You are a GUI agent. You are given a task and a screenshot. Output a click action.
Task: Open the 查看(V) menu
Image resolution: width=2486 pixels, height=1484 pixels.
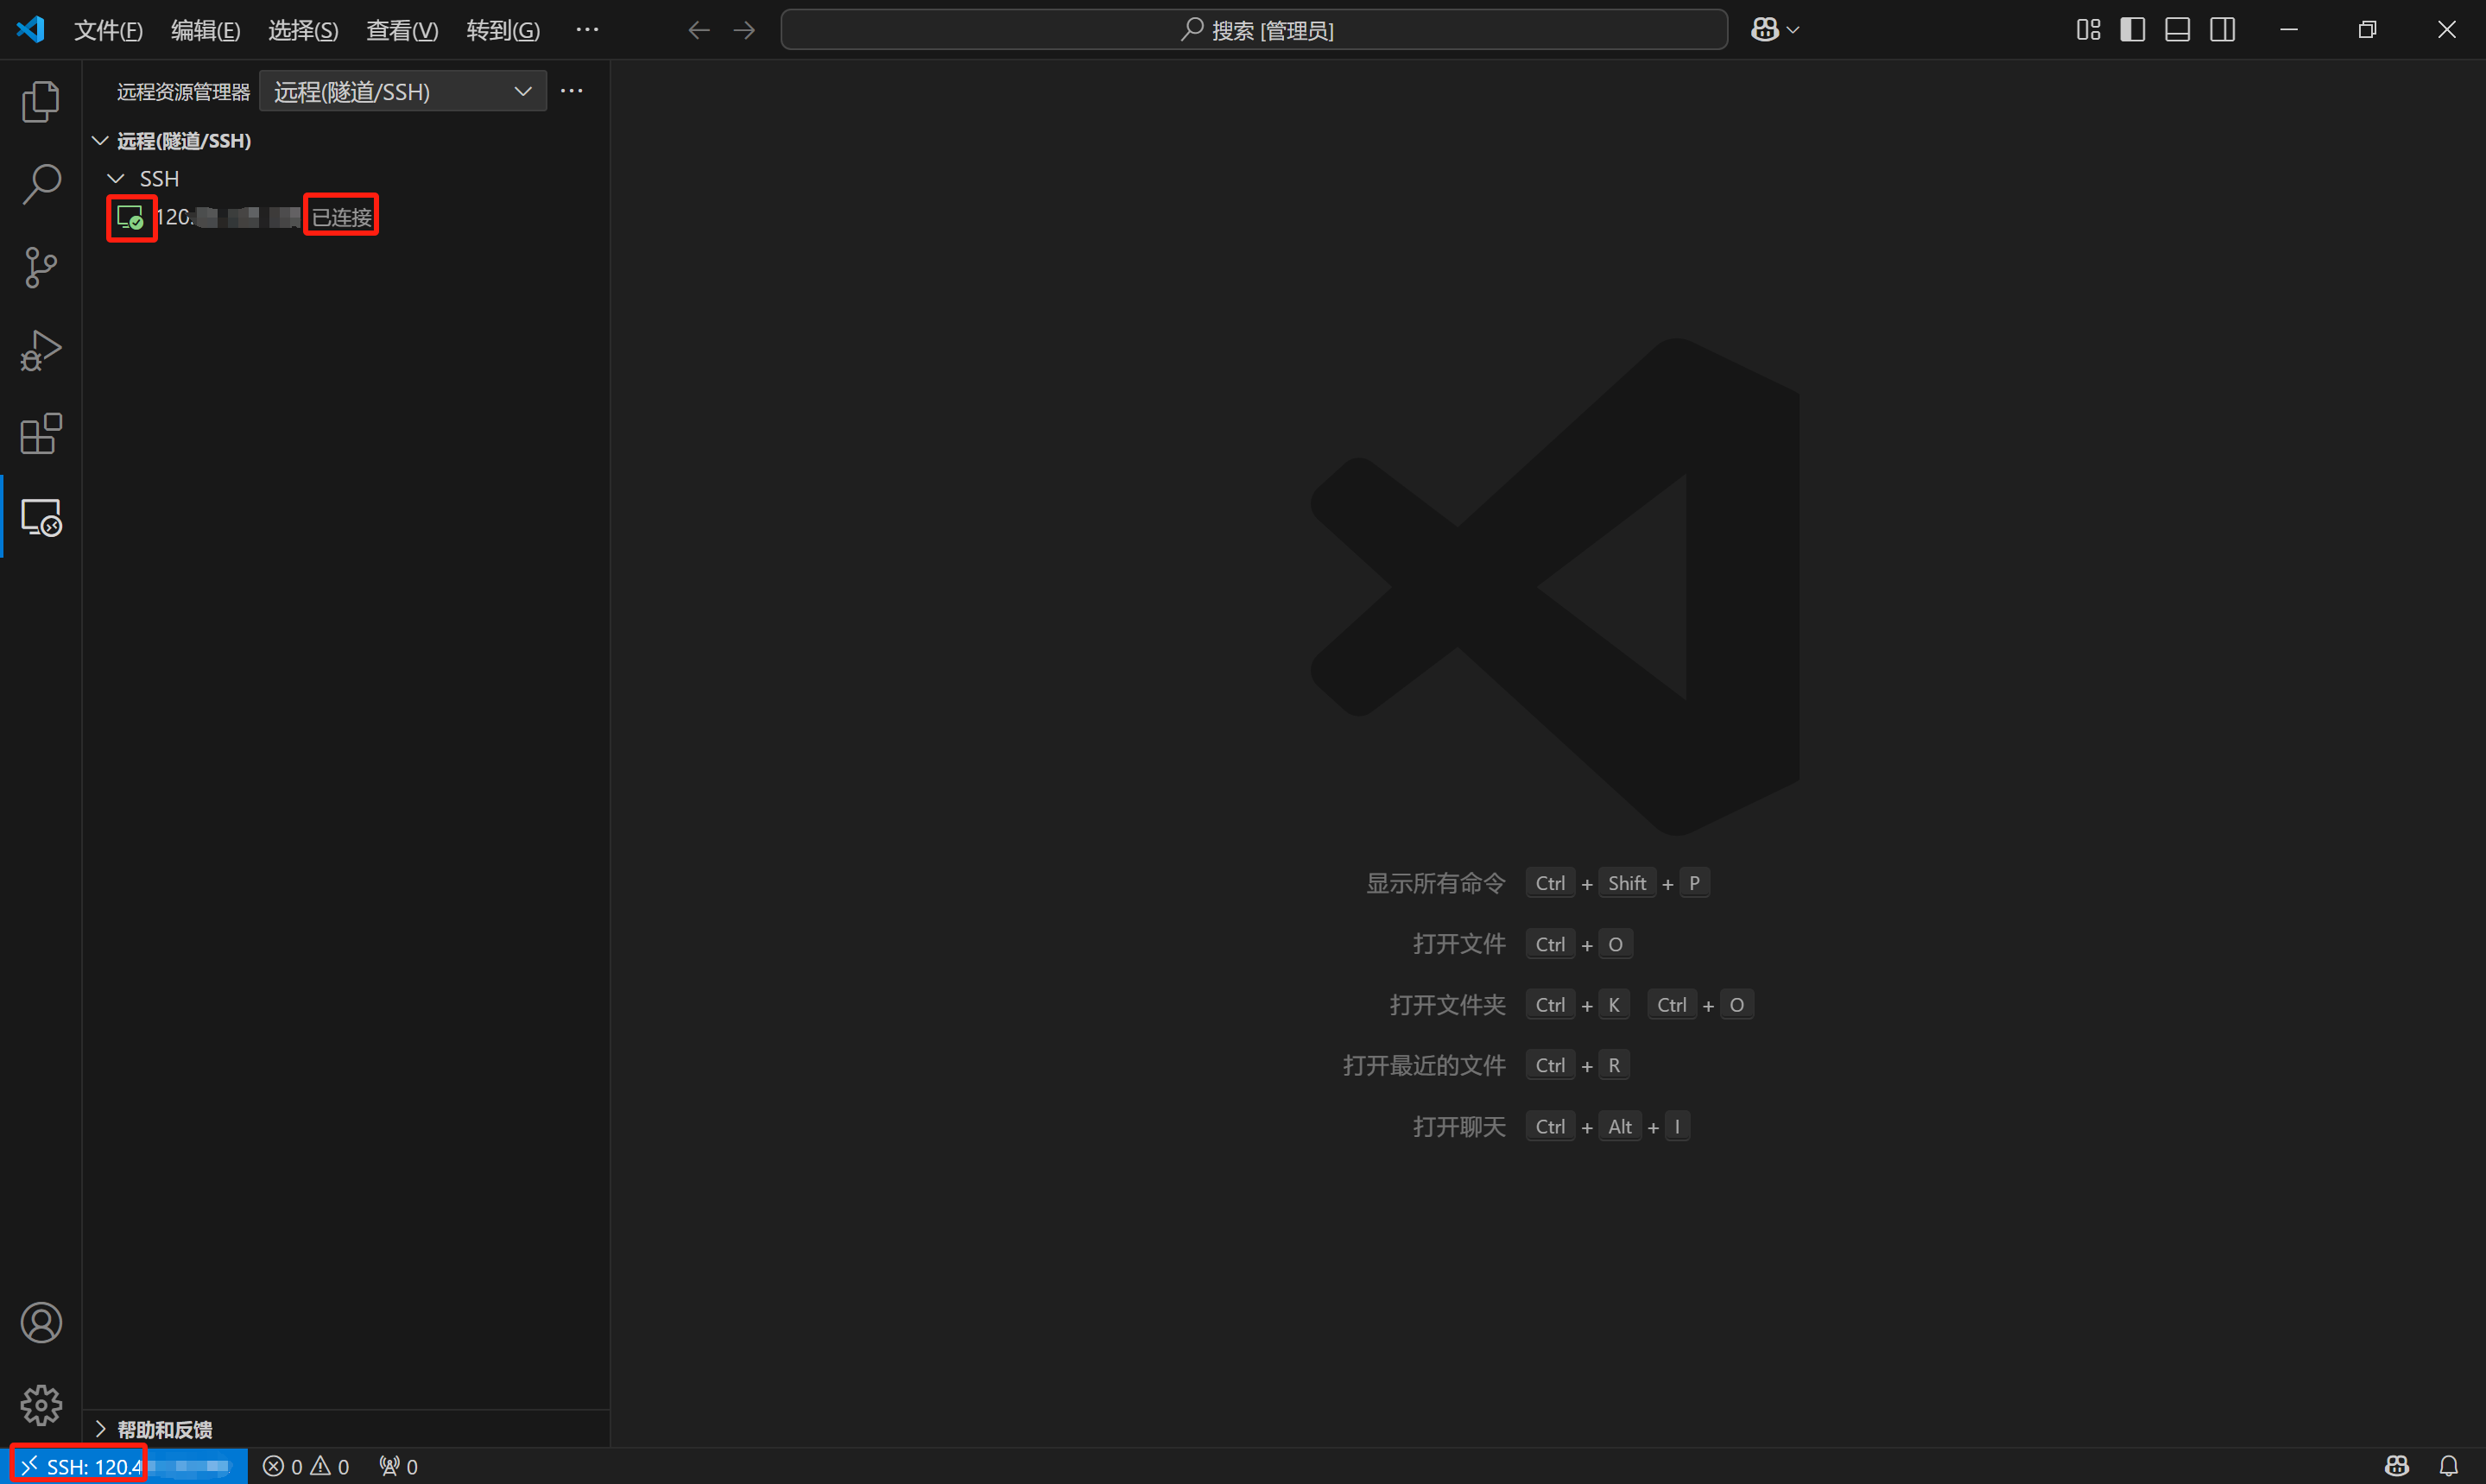[402, 31]
